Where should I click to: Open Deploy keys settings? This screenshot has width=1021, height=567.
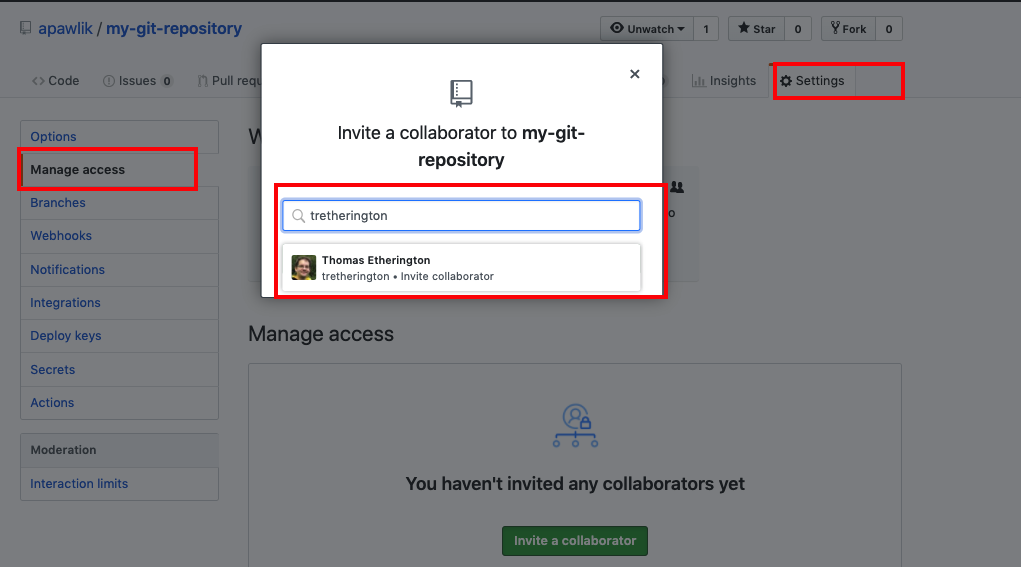point(119,336)
